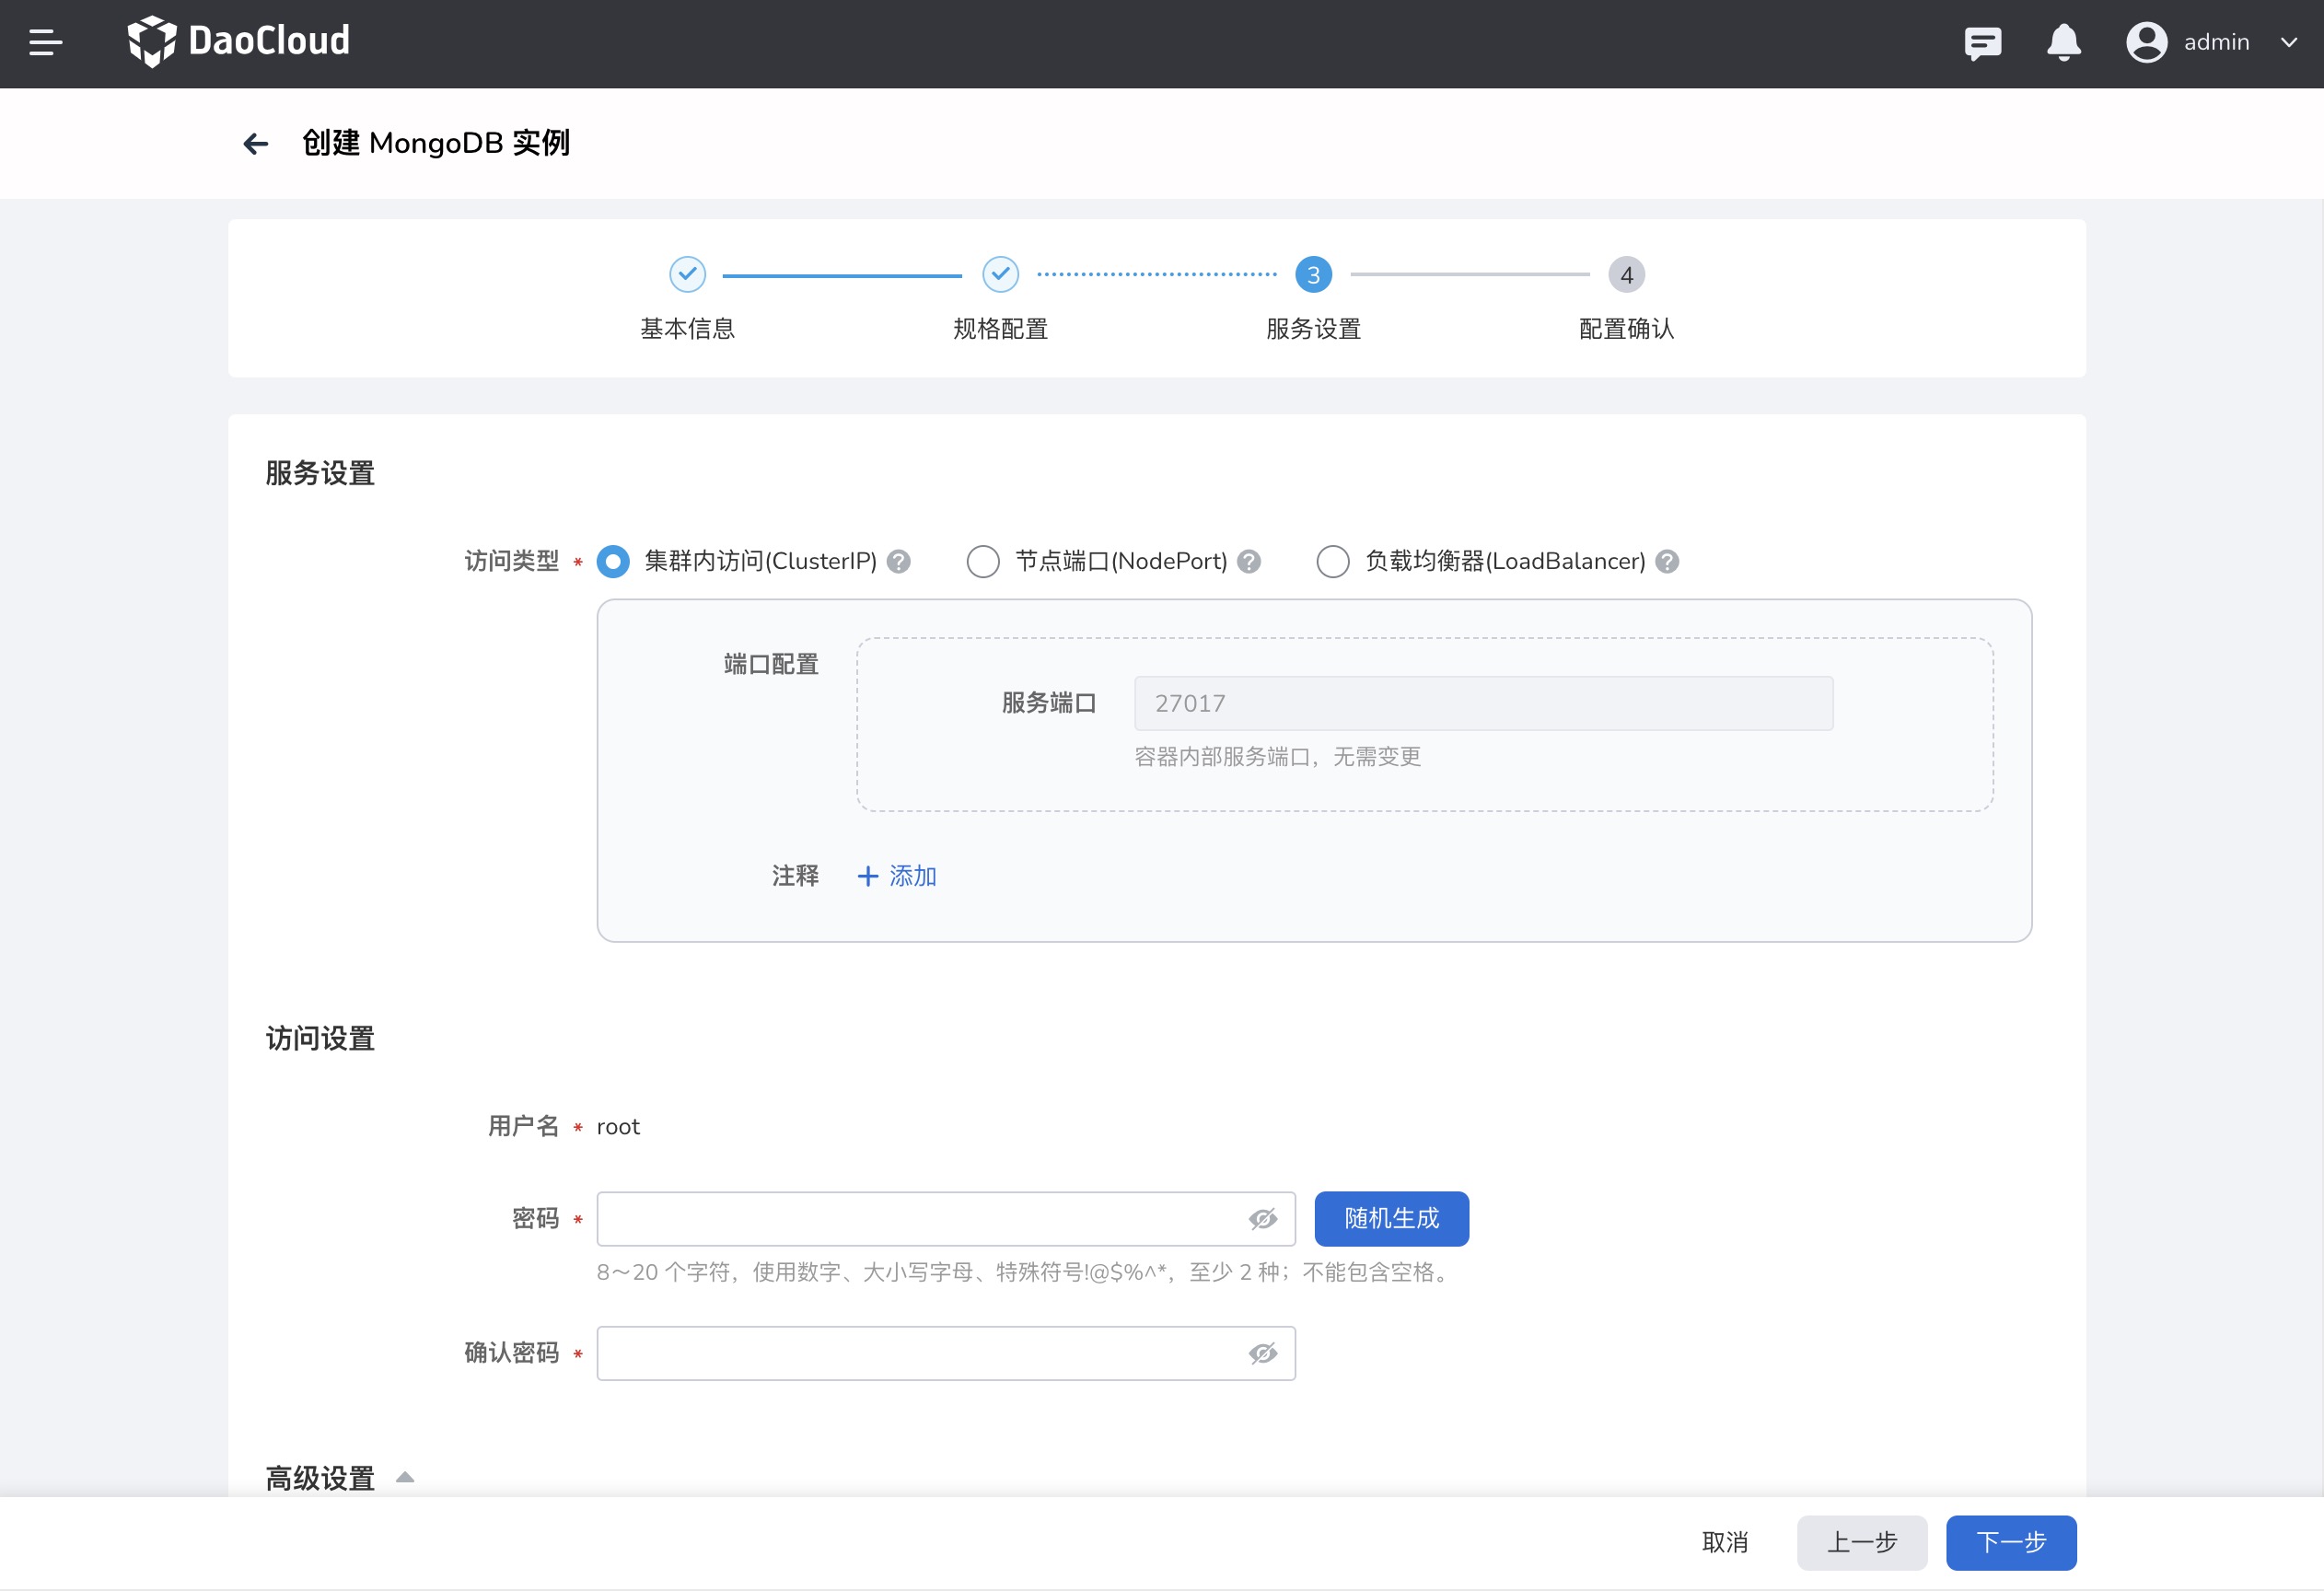The height and width of the screenshot is (1591, 2324).
Task: Open help icon next to NodePort
Action: pos(1249,561)
